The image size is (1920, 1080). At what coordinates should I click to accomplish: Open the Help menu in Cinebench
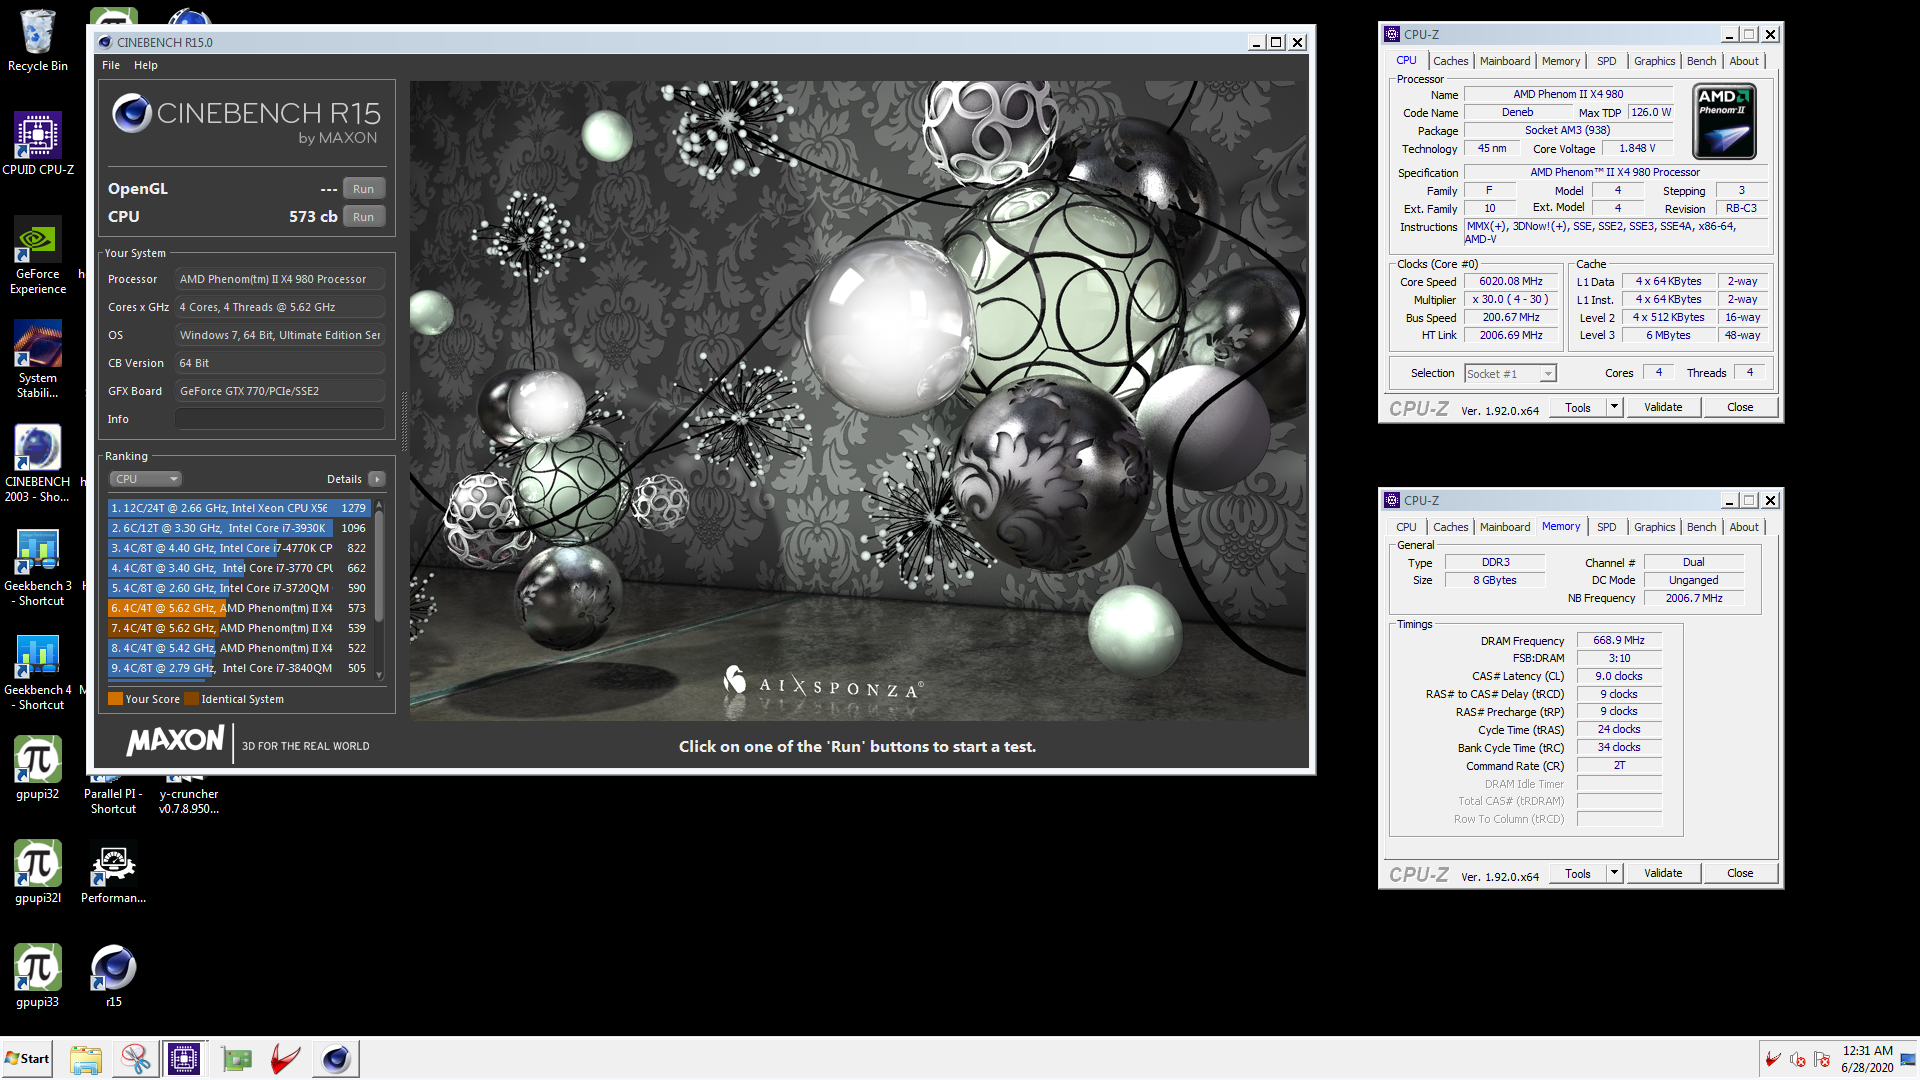[146, 65]
